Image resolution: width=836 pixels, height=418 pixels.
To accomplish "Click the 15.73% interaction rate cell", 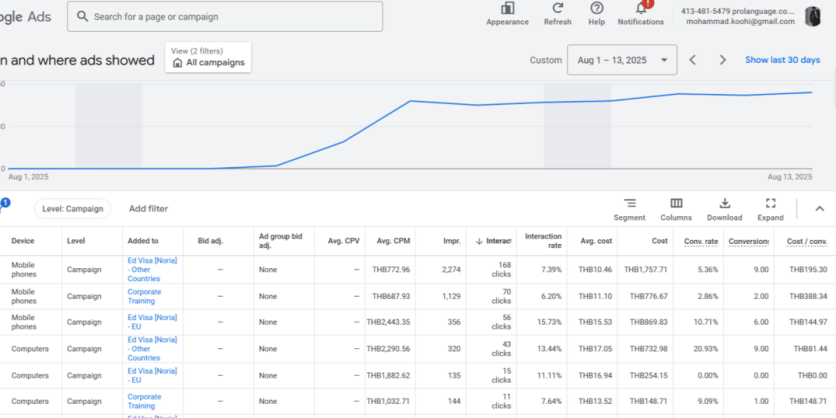I will pos(548,322).
